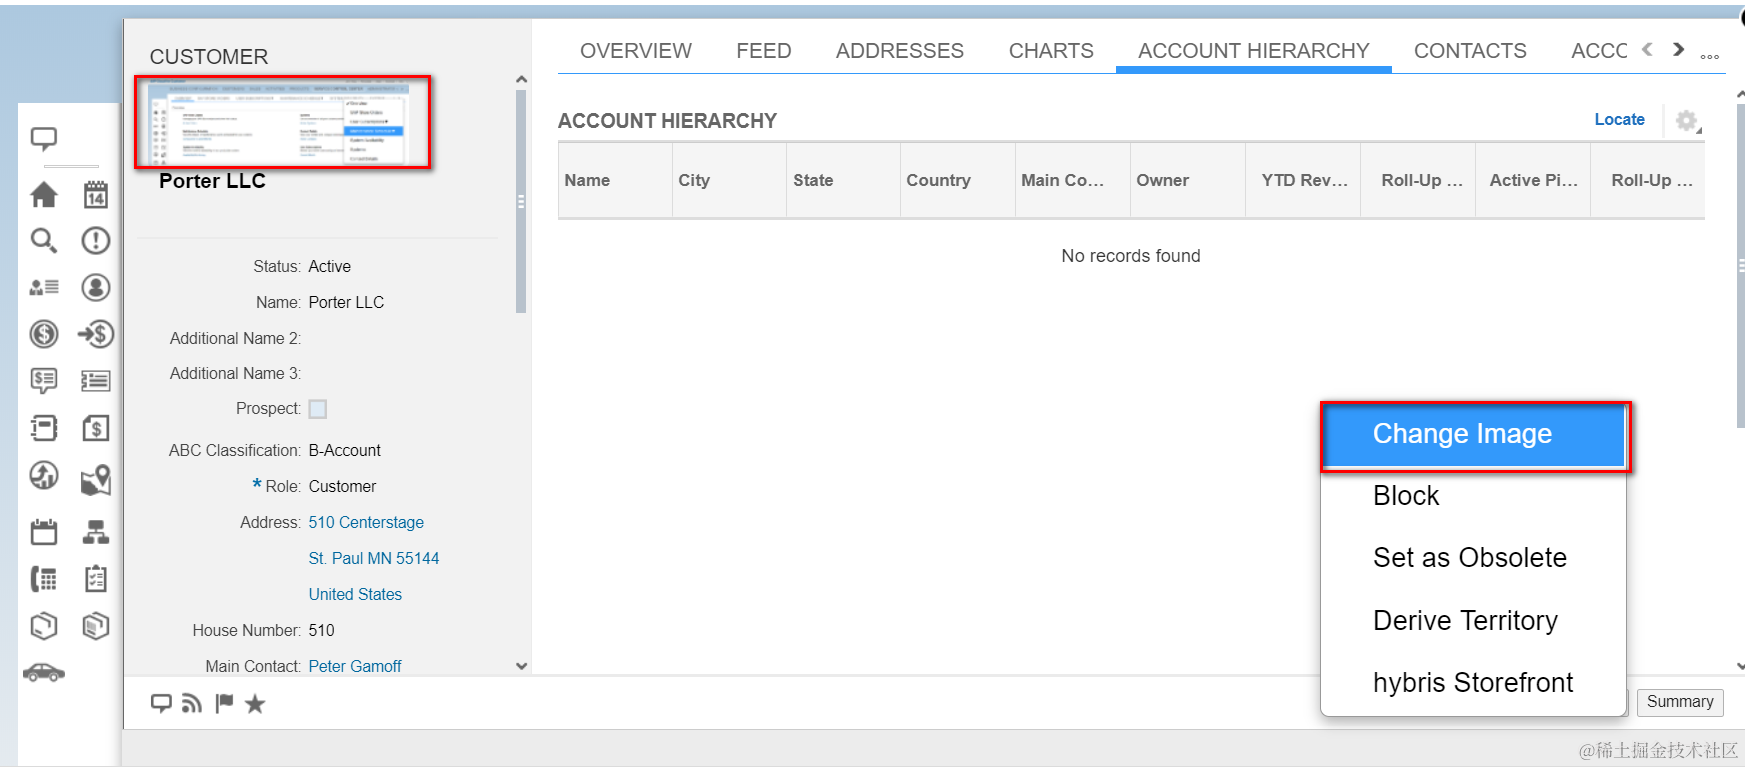
Task: Click the speech bubble icon atop sidebar
Action: coord(43,139)
